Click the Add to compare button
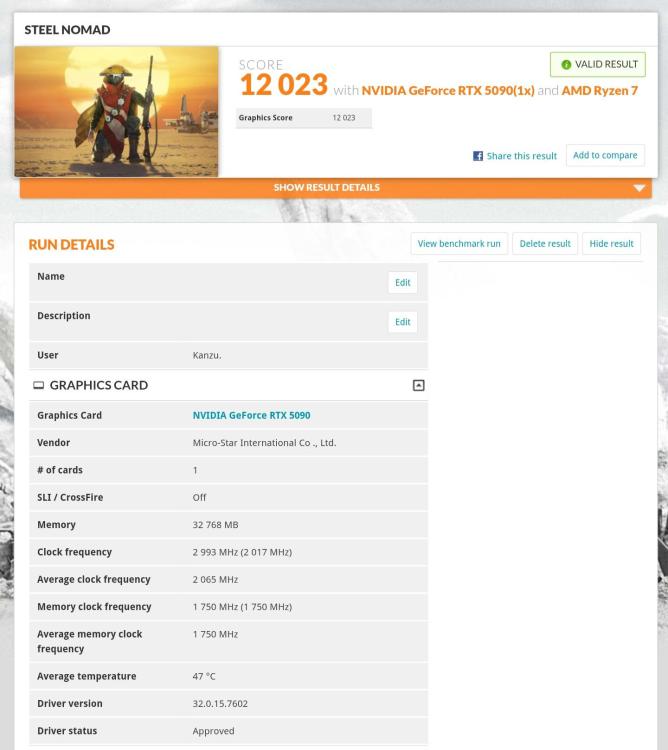This screenshot has width=668, height=750. coord(605,155)
